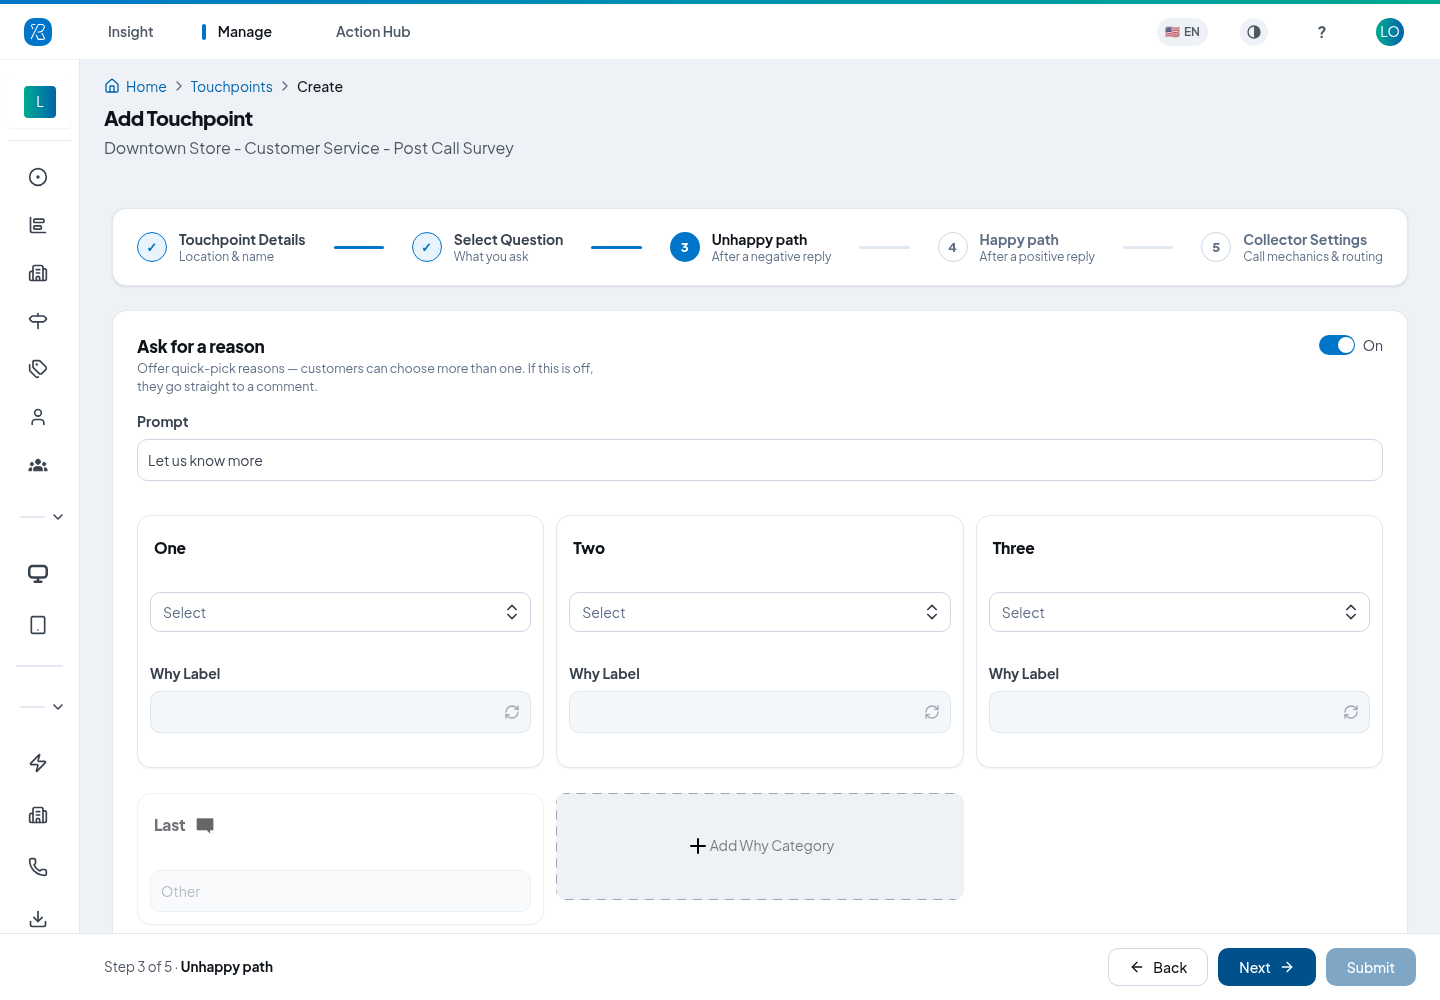The height and width of the screenshot is (1000, 1440).
Task: Click the Next button
Action: coord(1267,967)
